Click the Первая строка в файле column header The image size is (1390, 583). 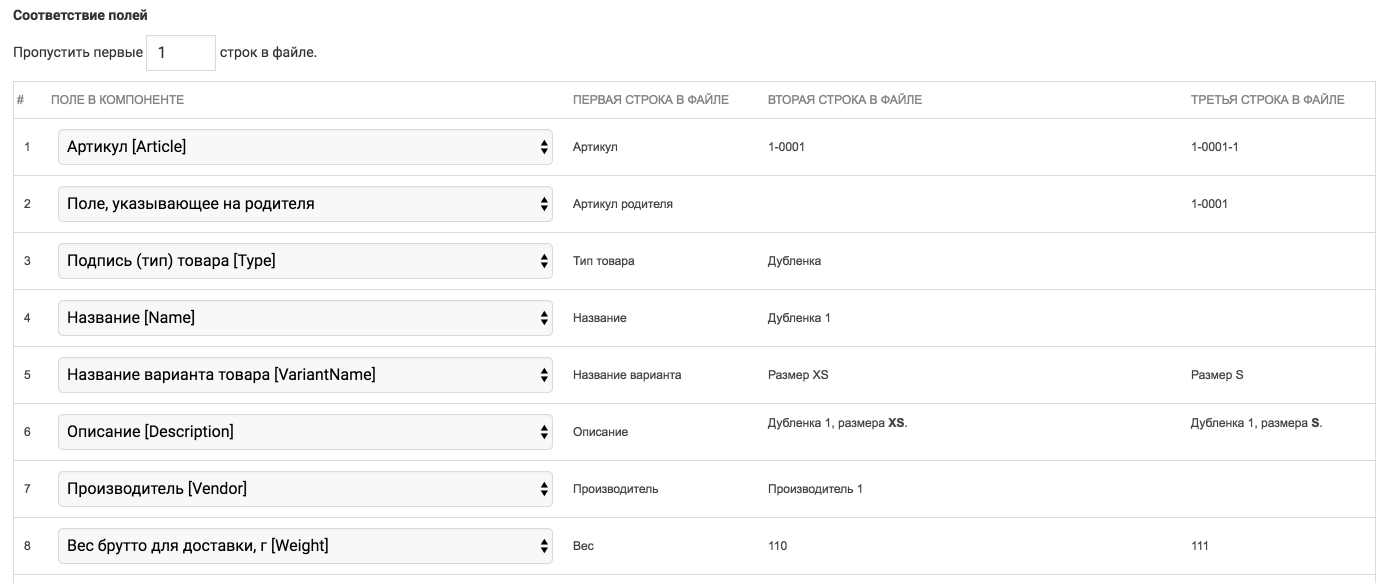(650, 100)
